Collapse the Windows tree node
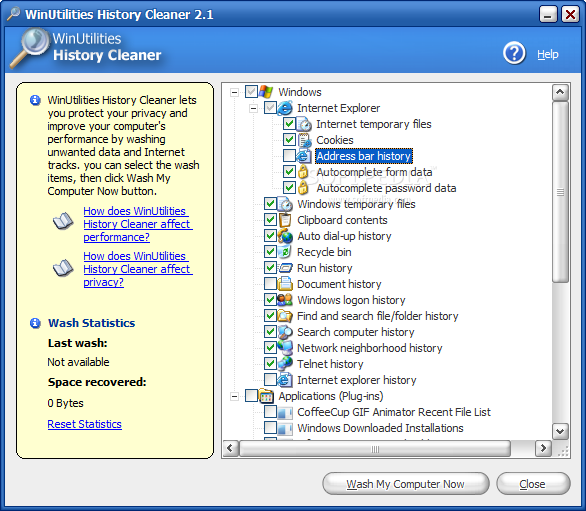586x511 pixels. [x=234, y=92]
